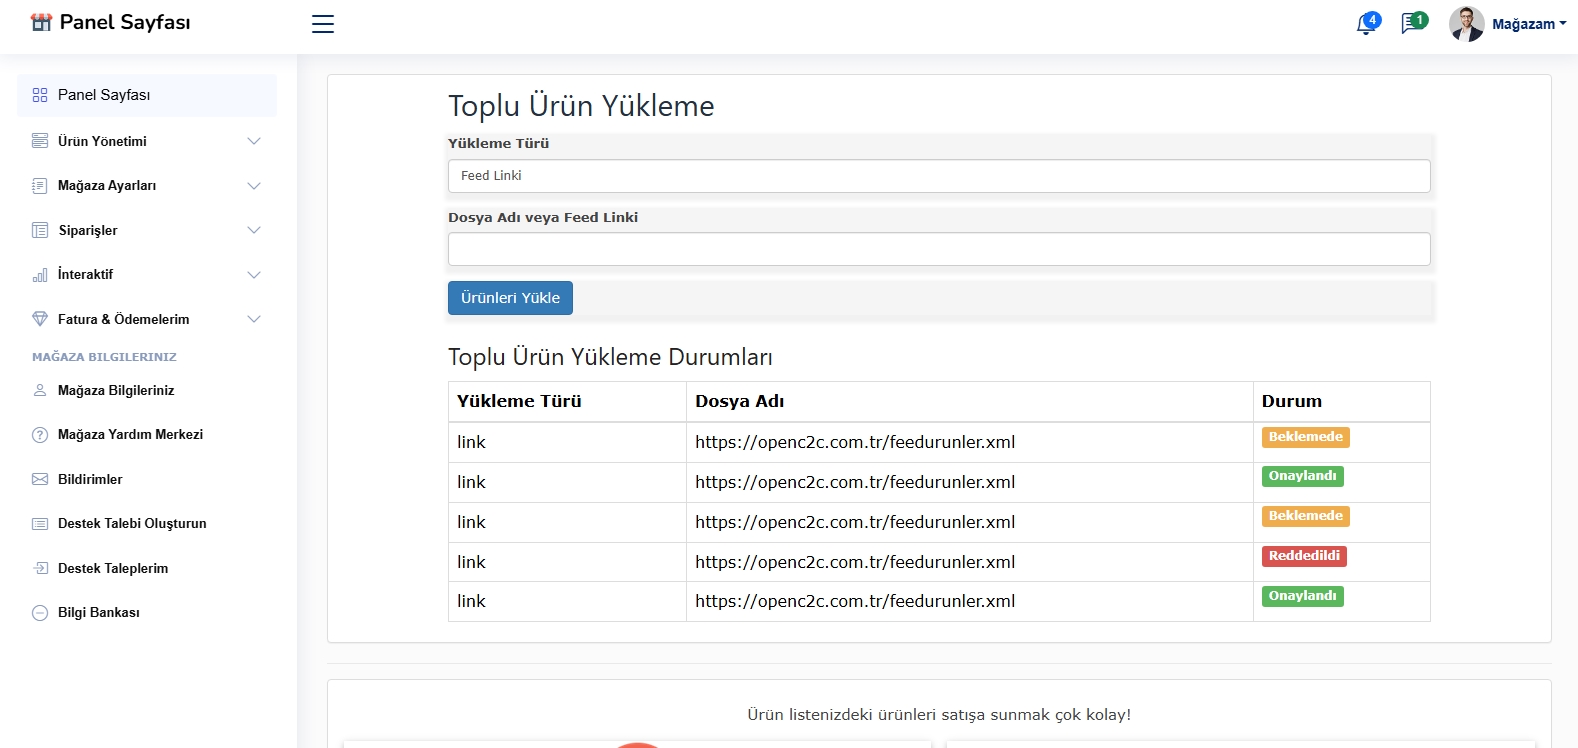Focus the Dosya Adı veya Feed Linki field

point(939,249)
